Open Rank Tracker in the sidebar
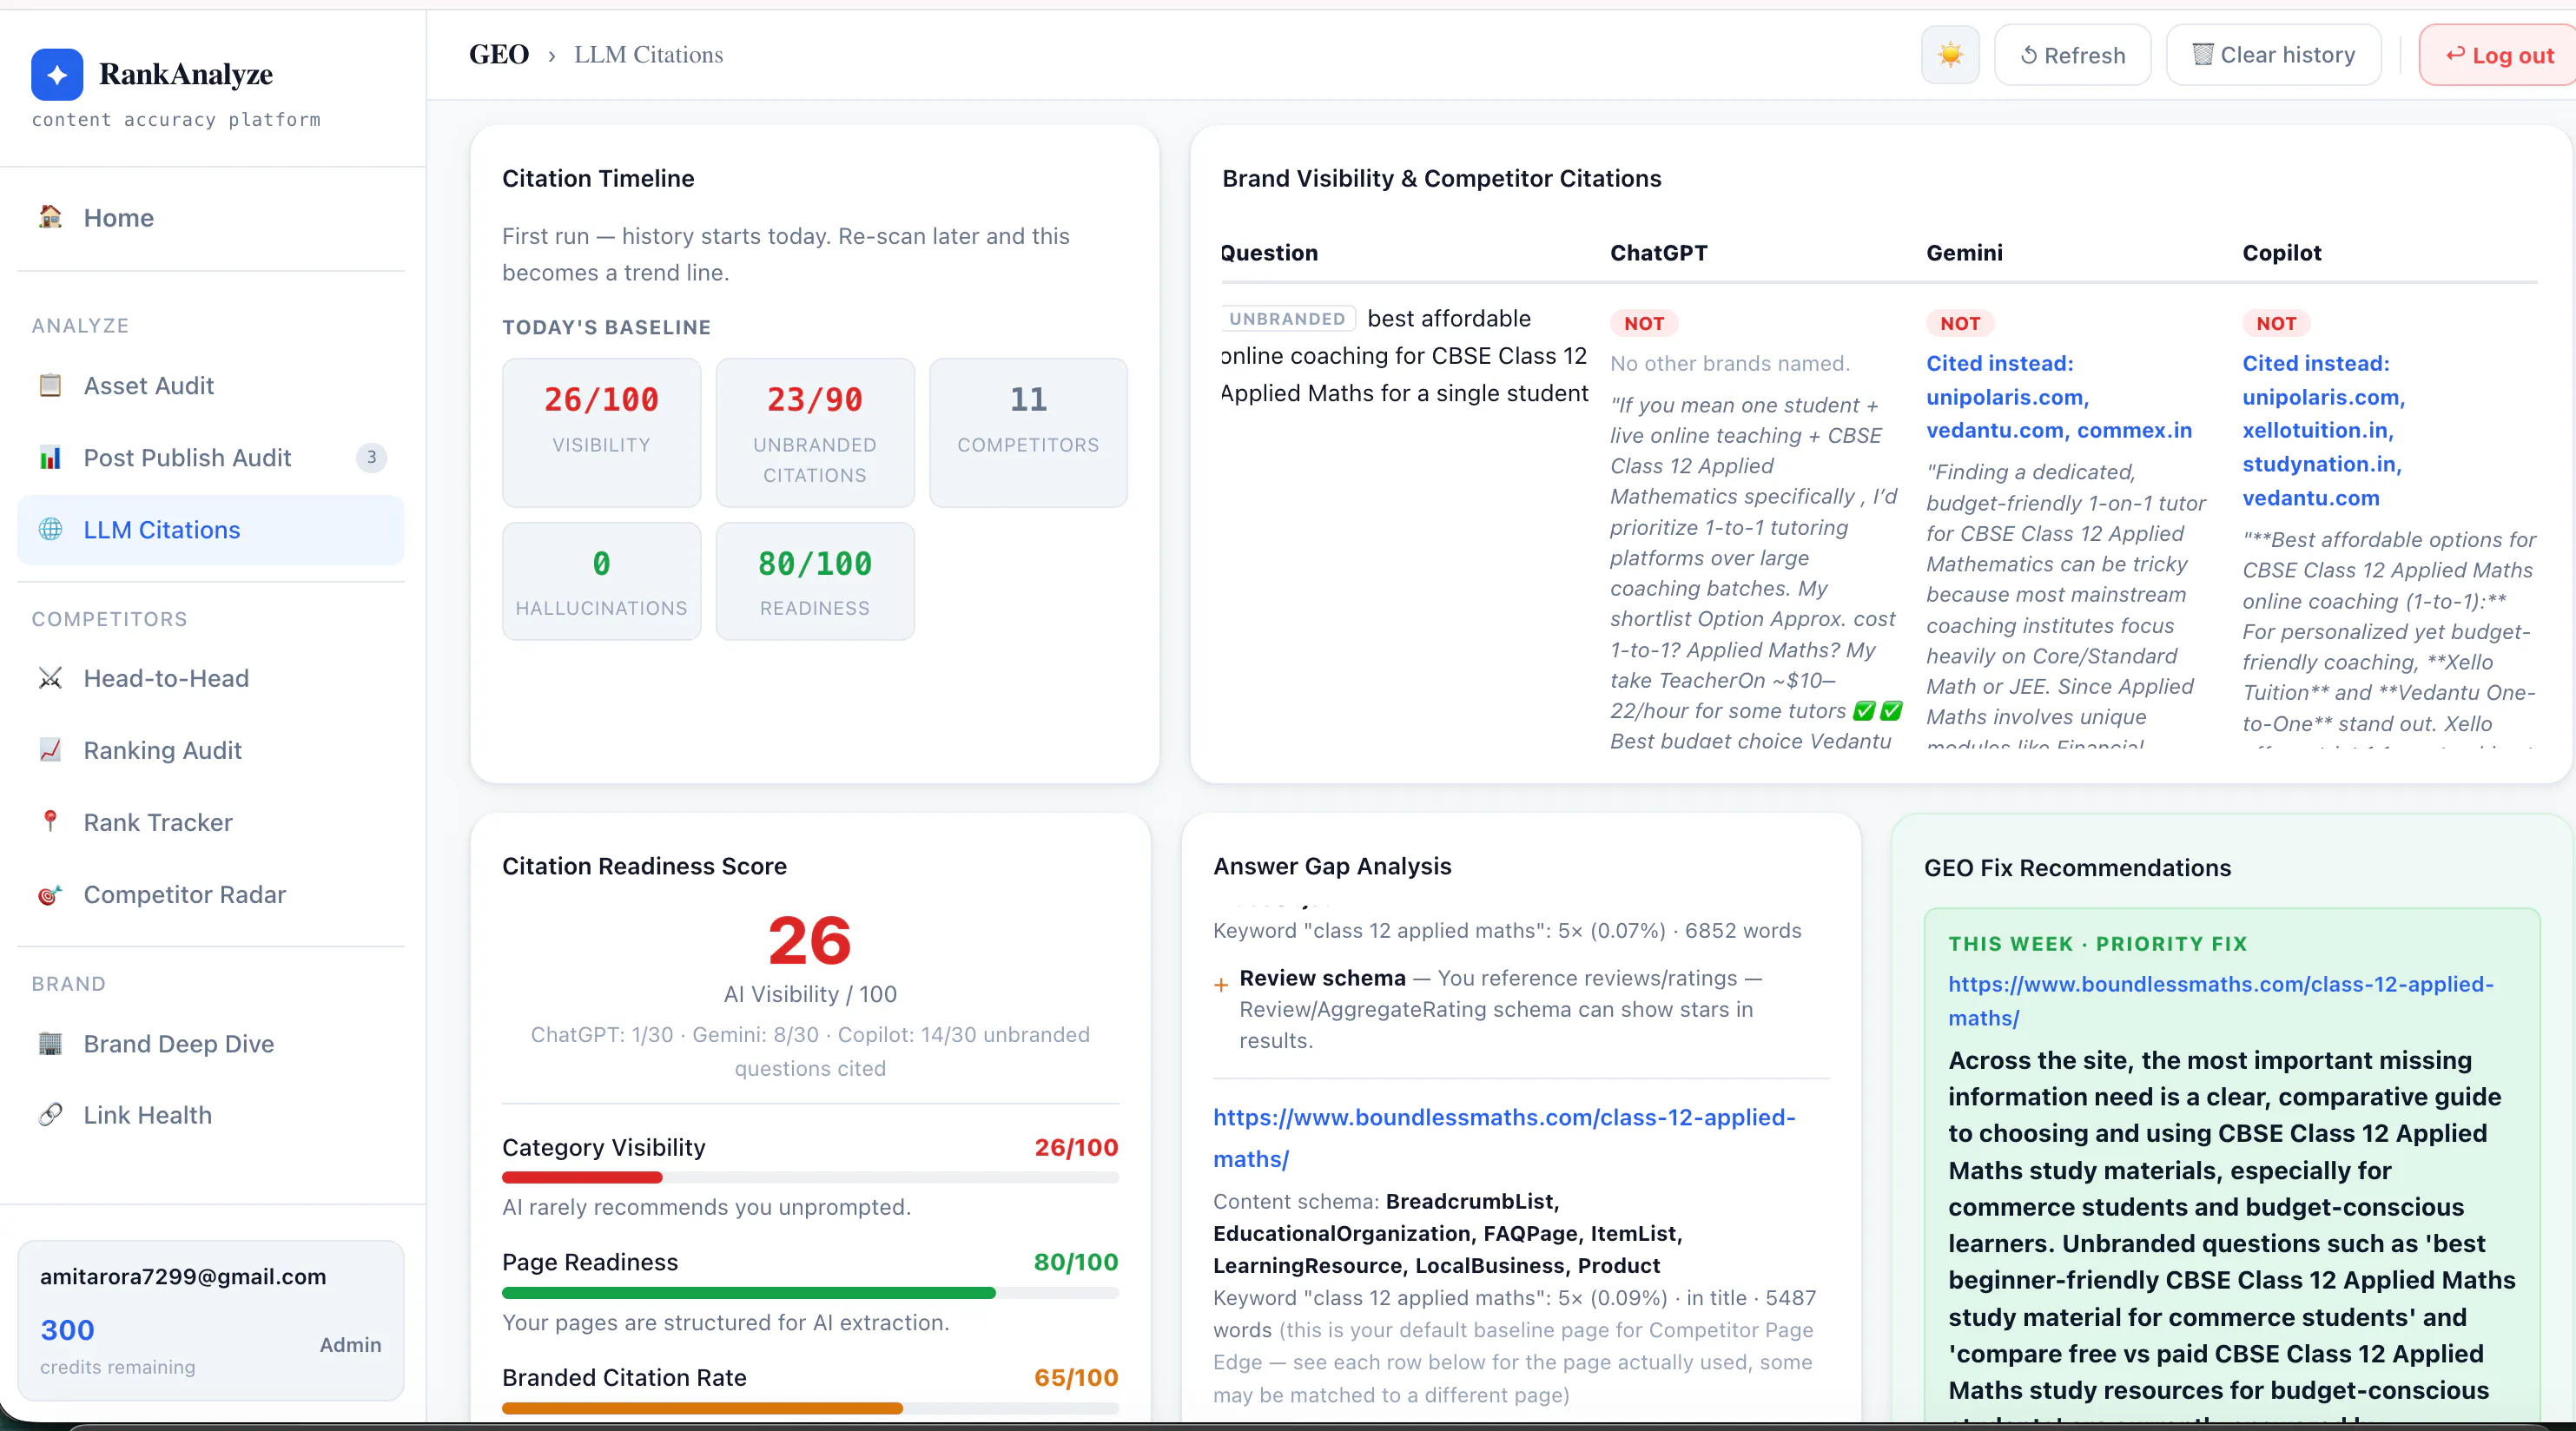The image size is (2576, 1431). click(211, 822)
